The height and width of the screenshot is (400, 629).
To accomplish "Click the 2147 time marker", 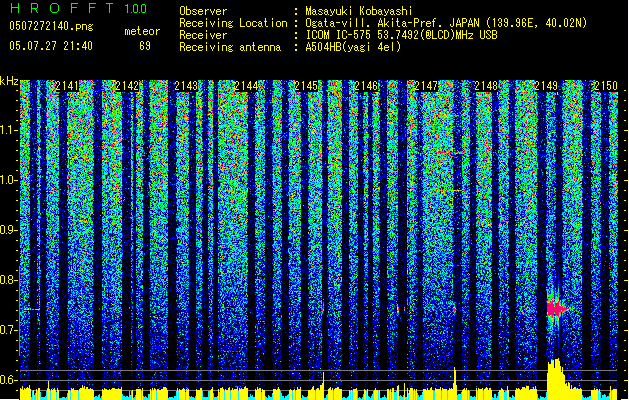I will pos(426,86).
